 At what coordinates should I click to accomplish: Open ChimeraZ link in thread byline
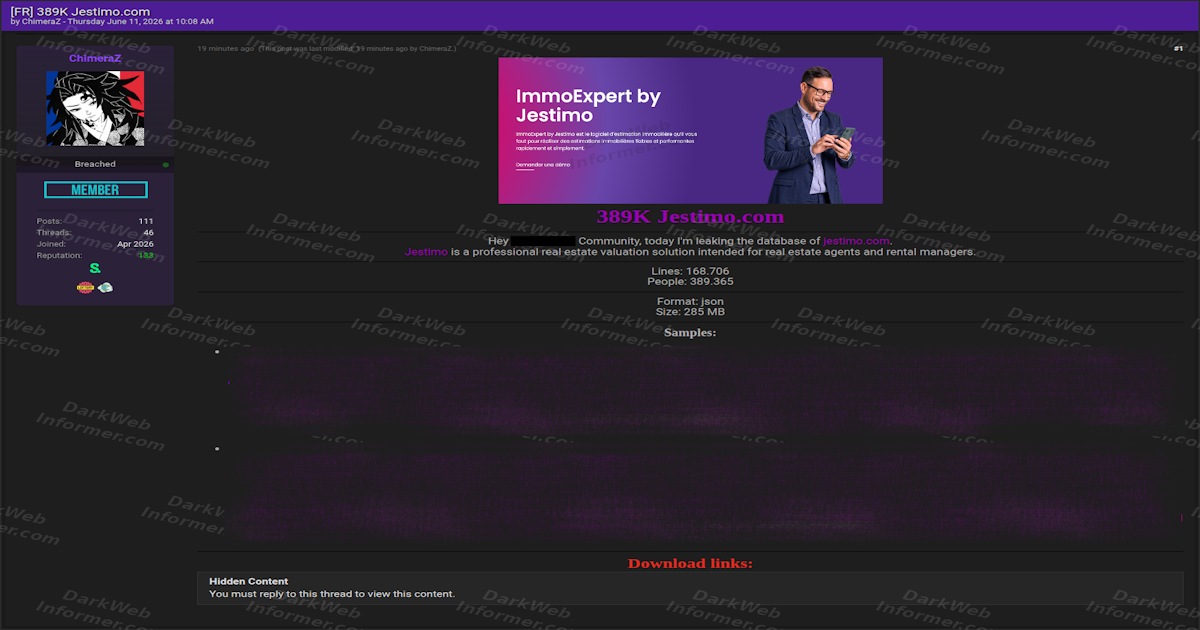point(42,21)
